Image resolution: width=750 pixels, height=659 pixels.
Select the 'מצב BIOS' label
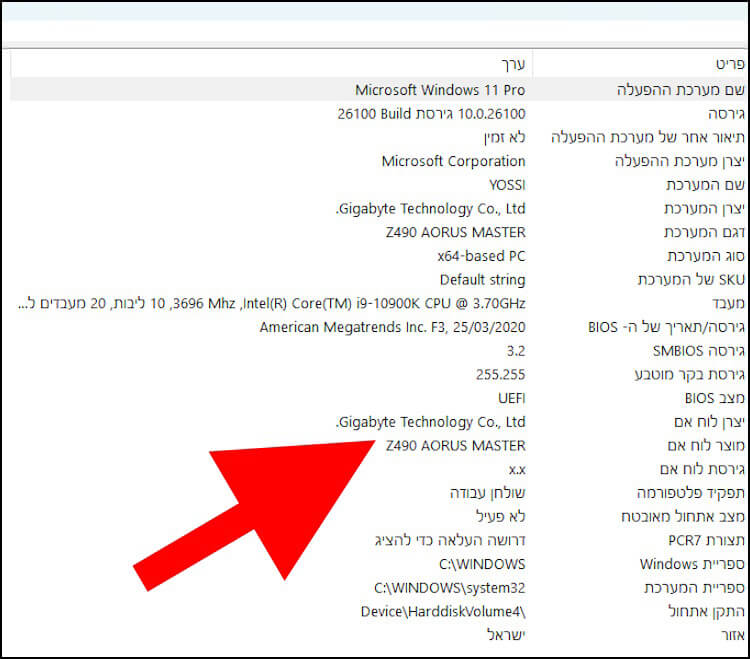[715, 398]
